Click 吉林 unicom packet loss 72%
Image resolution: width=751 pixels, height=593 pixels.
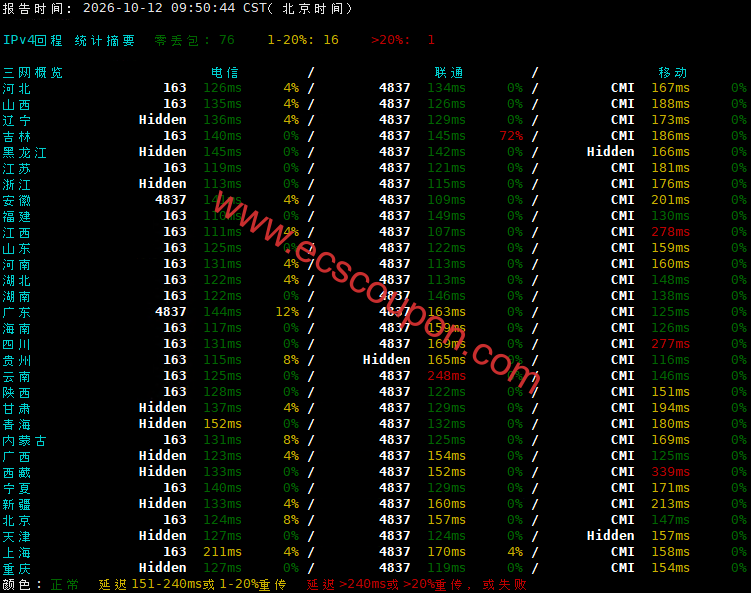coord(511,136)
